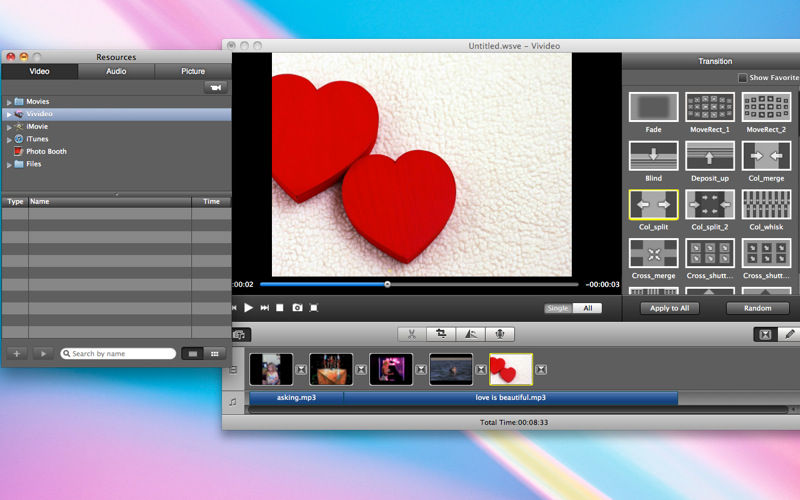Expand the Vivideo folder
800x500 pixels.
pos(9,114)
